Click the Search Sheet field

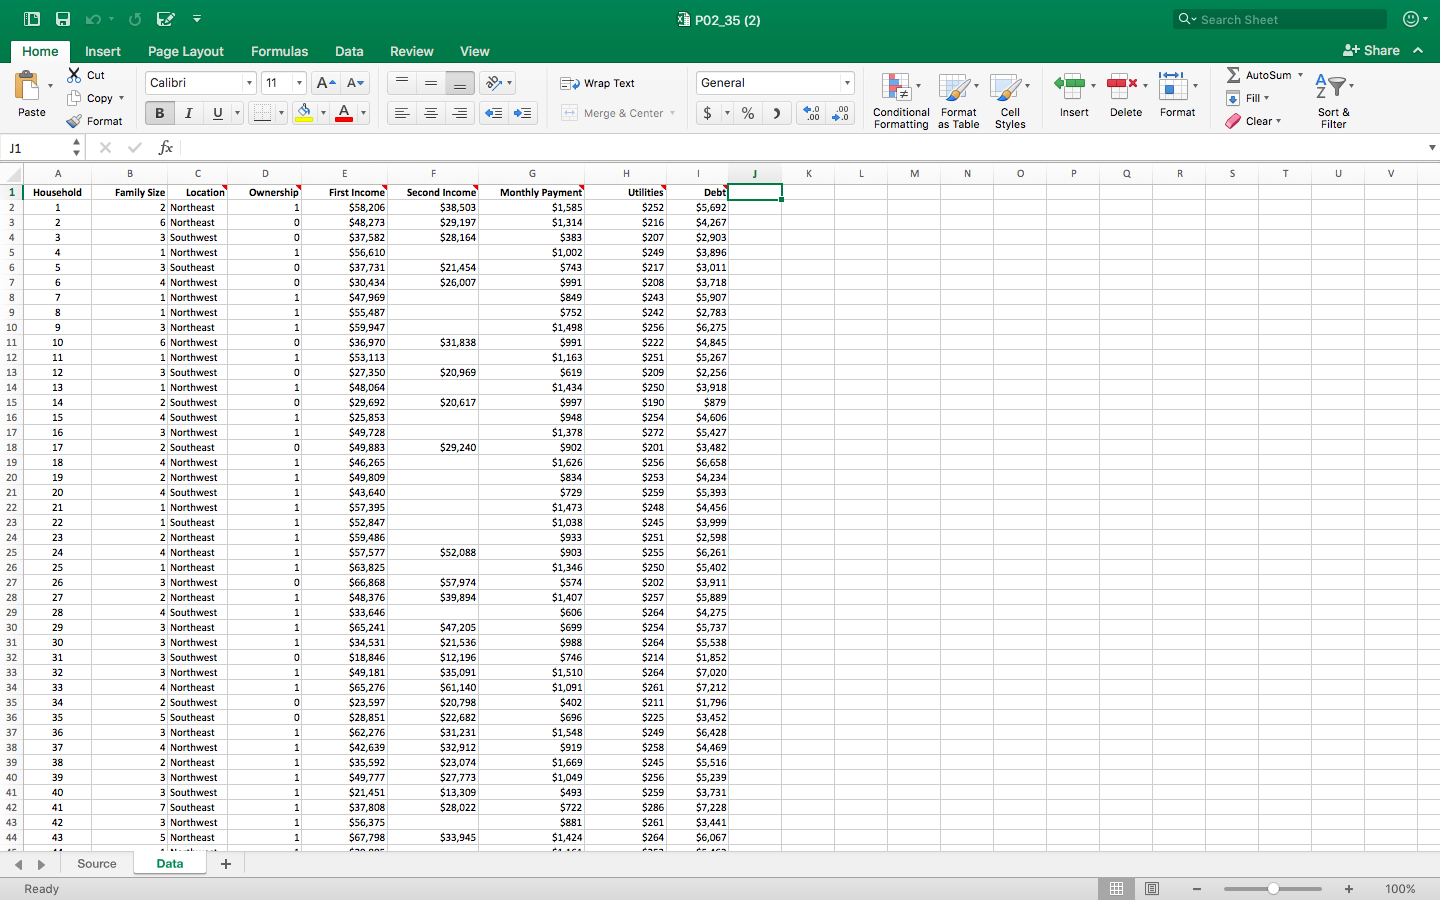tap(1280, 19)
